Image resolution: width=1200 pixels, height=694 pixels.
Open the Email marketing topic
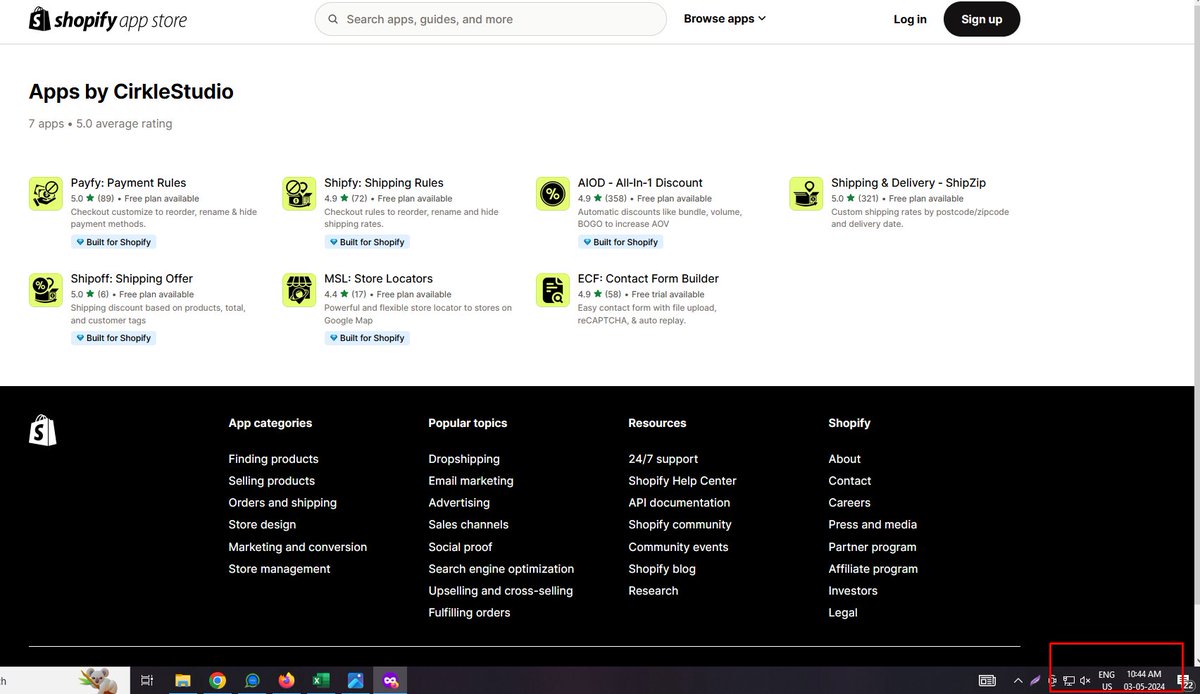(x=471, y=481)
